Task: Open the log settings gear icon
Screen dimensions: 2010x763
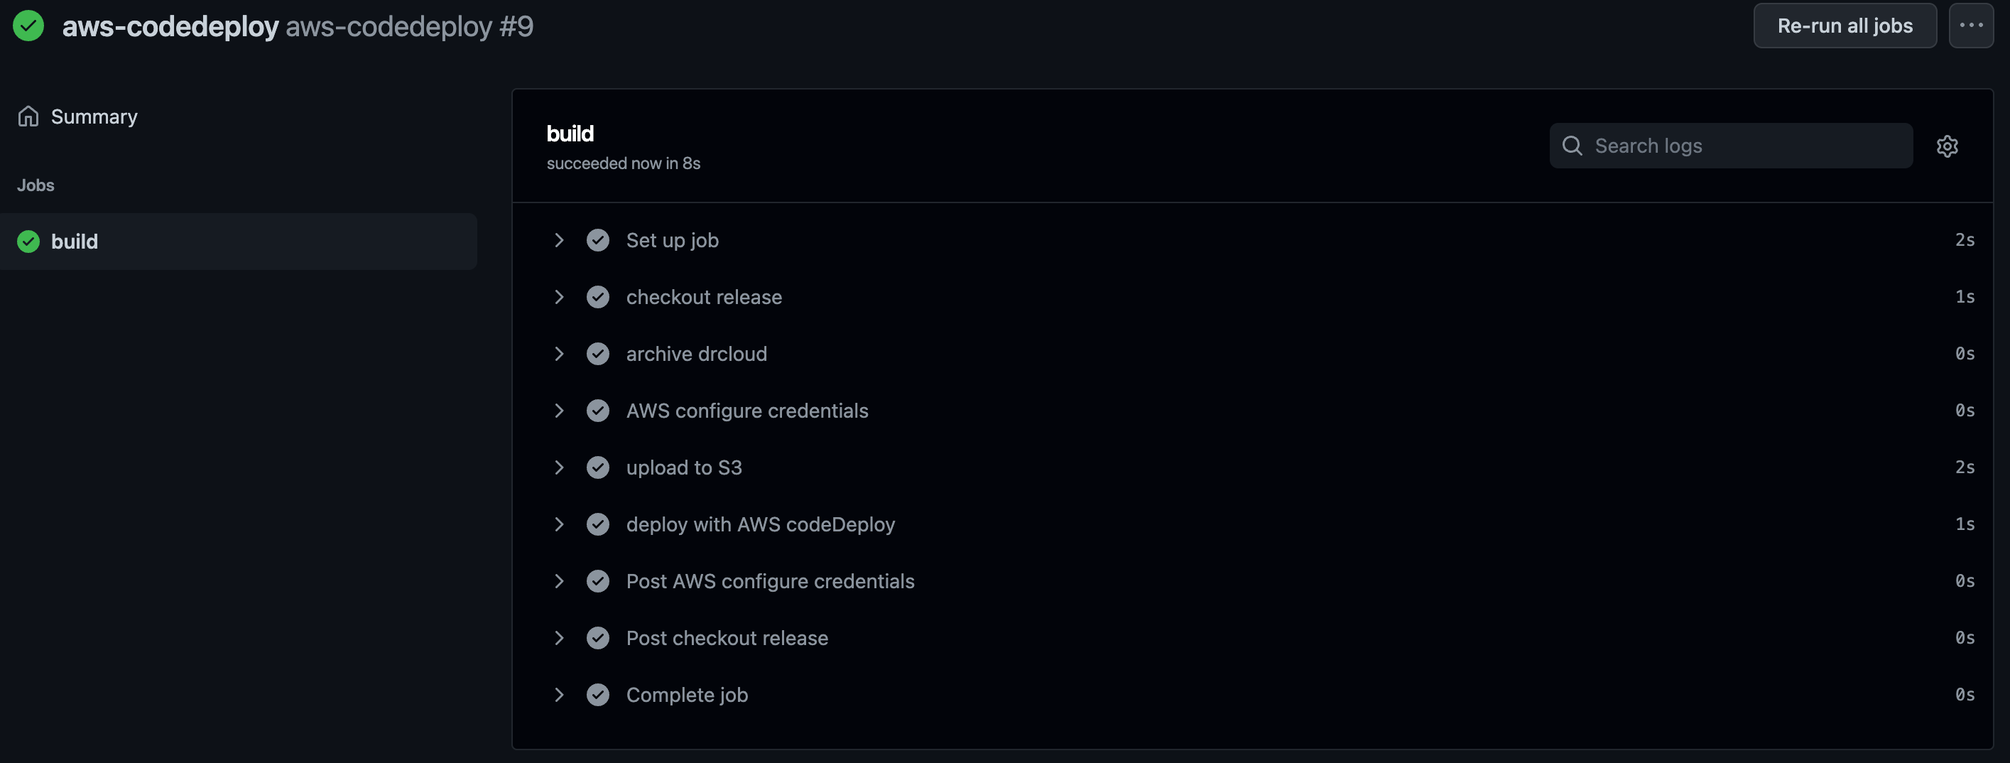Action: pyautogui.click(x=1947, y=145)
